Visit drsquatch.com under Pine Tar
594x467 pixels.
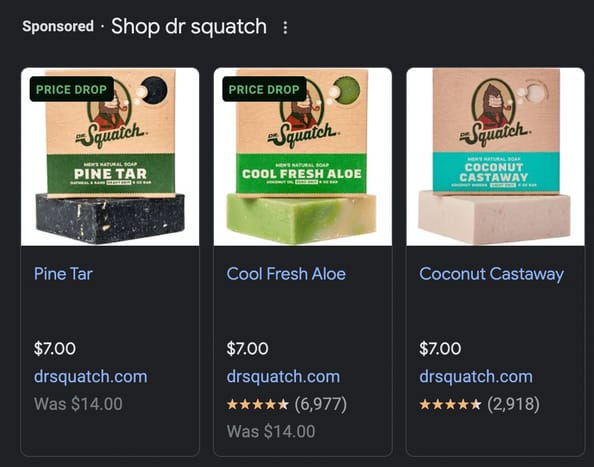pos(91,377)
